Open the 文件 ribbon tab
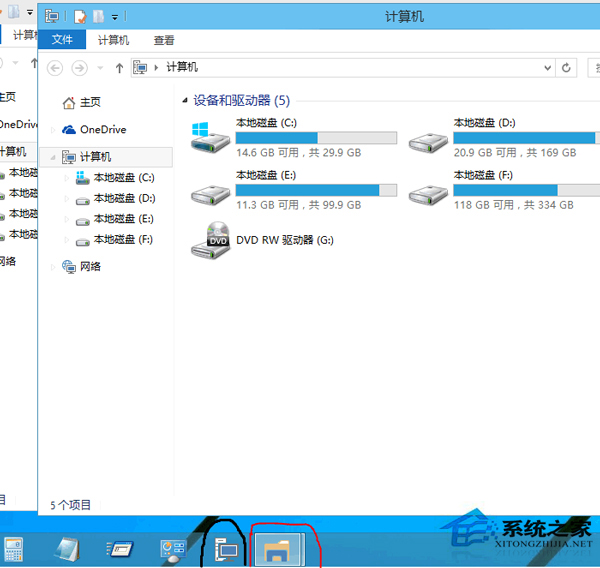This screenshot has height=568, width=600. (62, 39)
